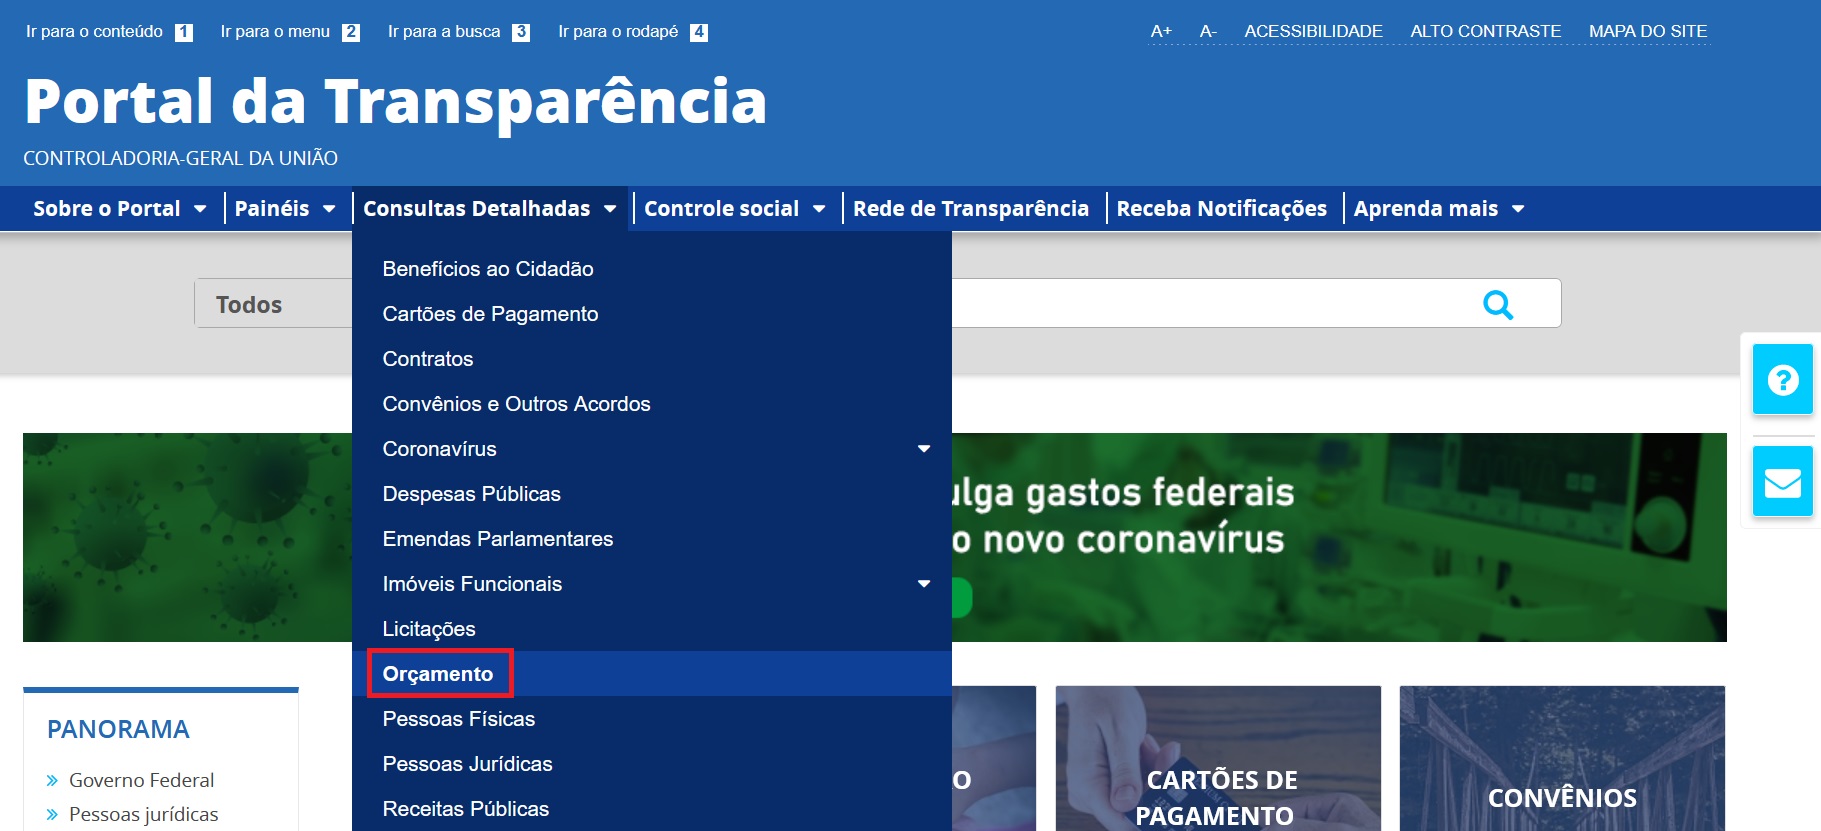The width and height of the screenshot is (1821, 831).
Task: Increase font size with A+
Action: [1161, 31]
